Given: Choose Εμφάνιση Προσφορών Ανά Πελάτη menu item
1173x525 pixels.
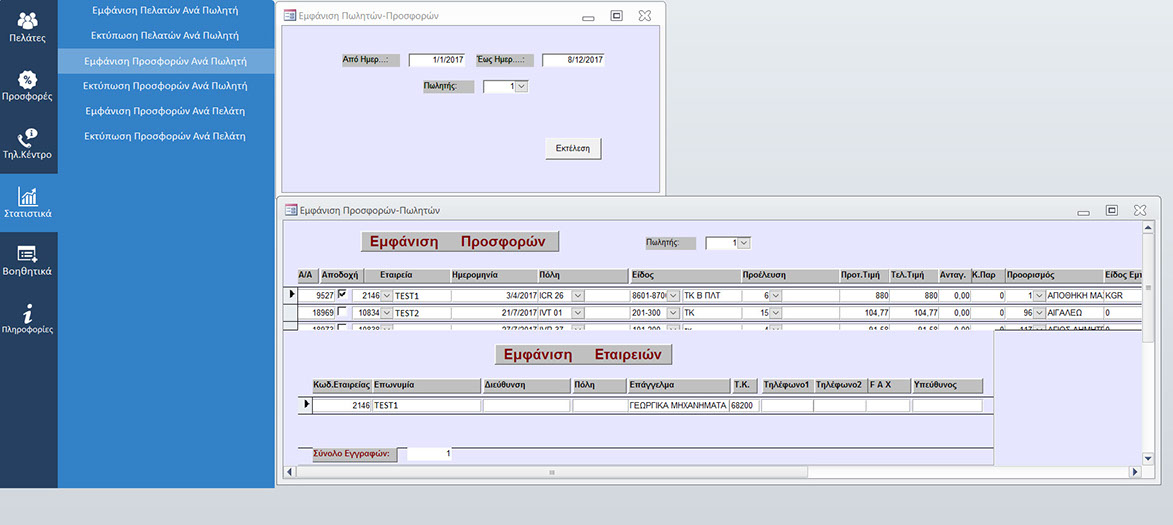Looking at the screenshot, I should [x=165, y=111].
